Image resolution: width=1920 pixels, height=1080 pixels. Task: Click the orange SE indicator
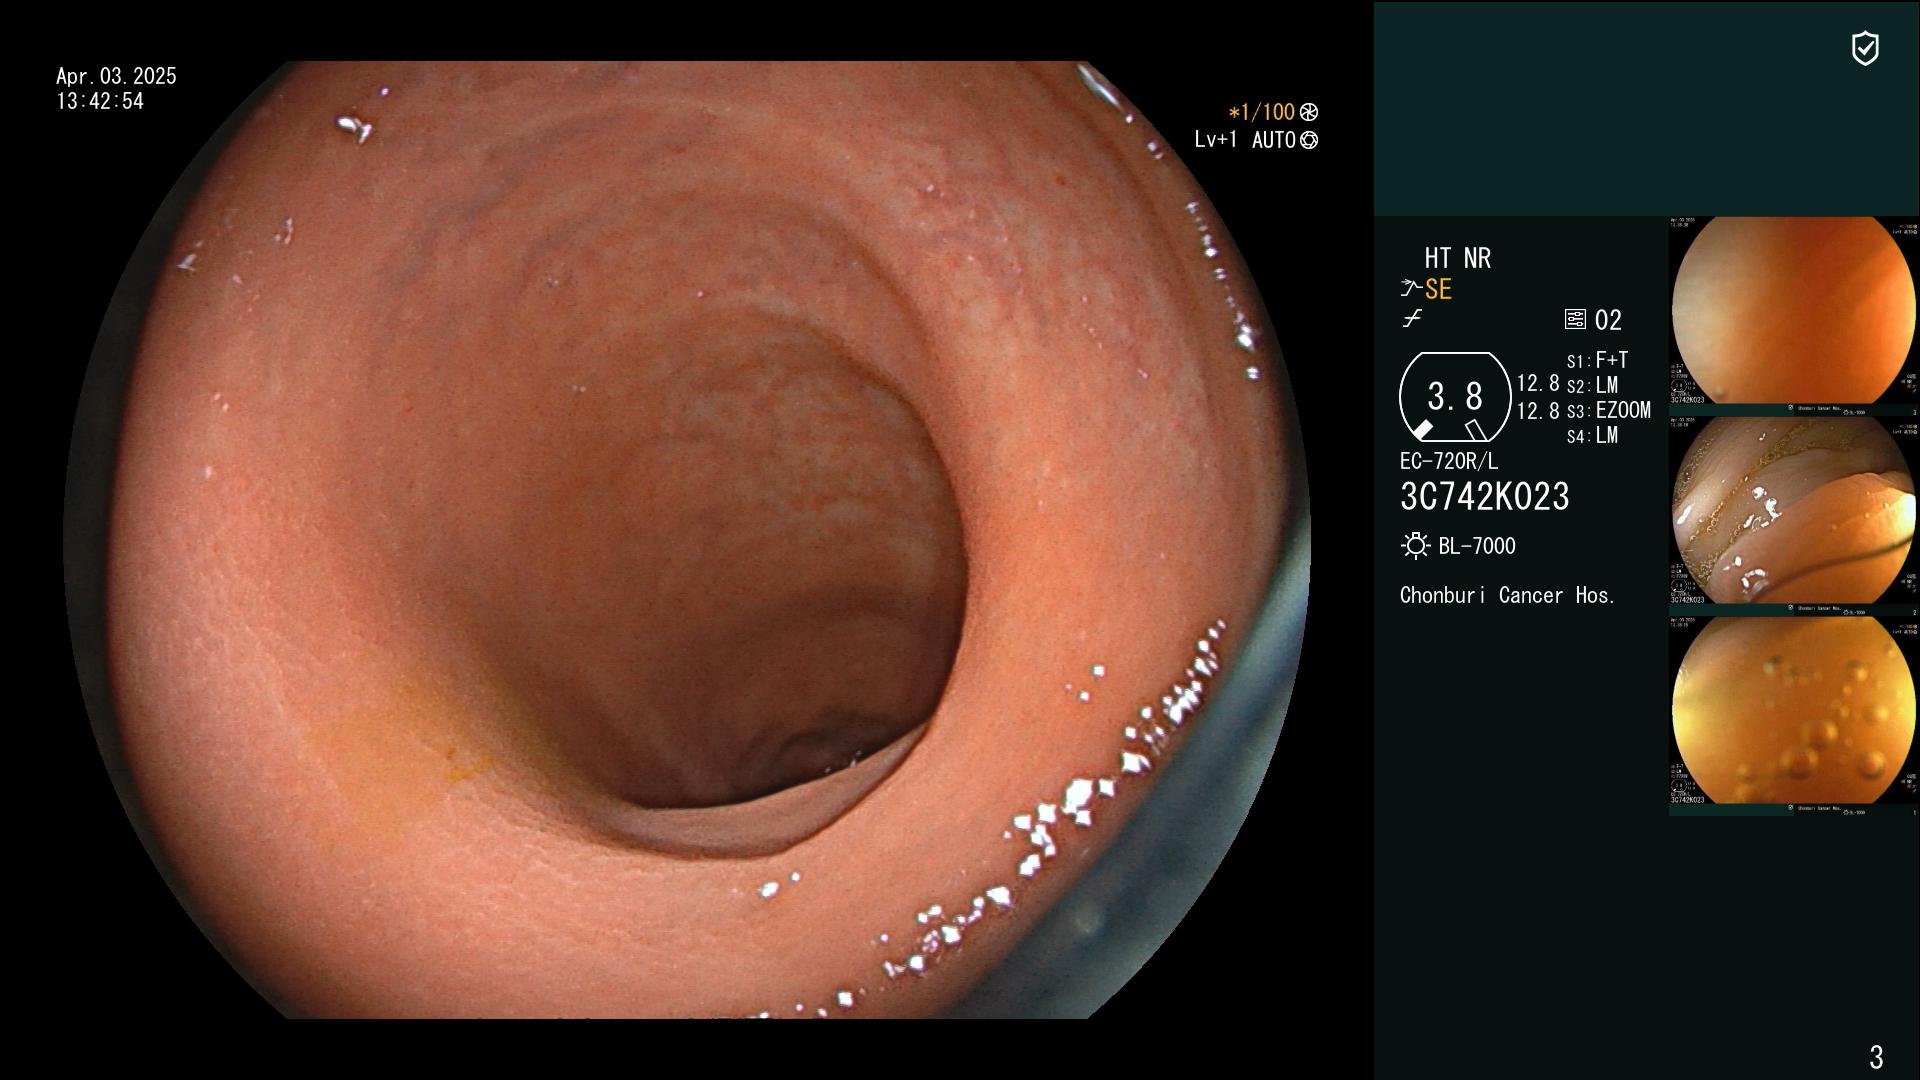tap(1438, 290)
